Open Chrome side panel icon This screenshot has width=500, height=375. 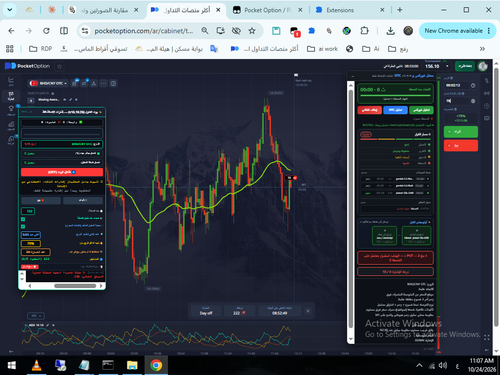coord(64,31)
